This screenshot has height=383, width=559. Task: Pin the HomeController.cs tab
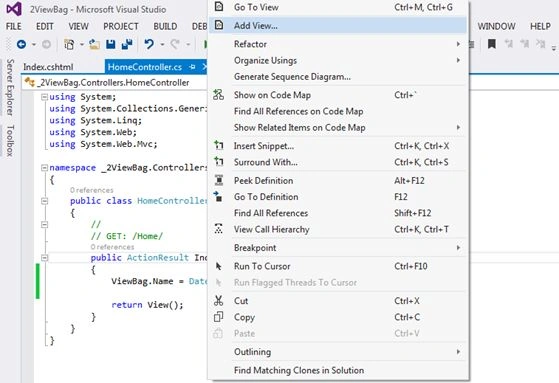pyautogui.click(x=193, y=67)
